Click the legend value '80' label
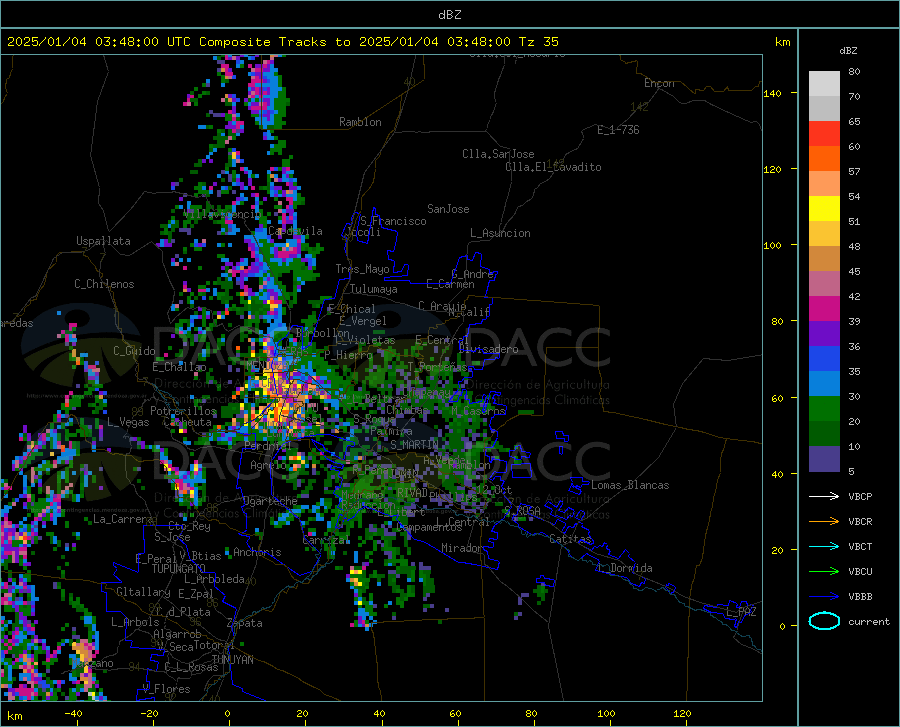This screenshot has height=727, width=900. click(854, 72)
